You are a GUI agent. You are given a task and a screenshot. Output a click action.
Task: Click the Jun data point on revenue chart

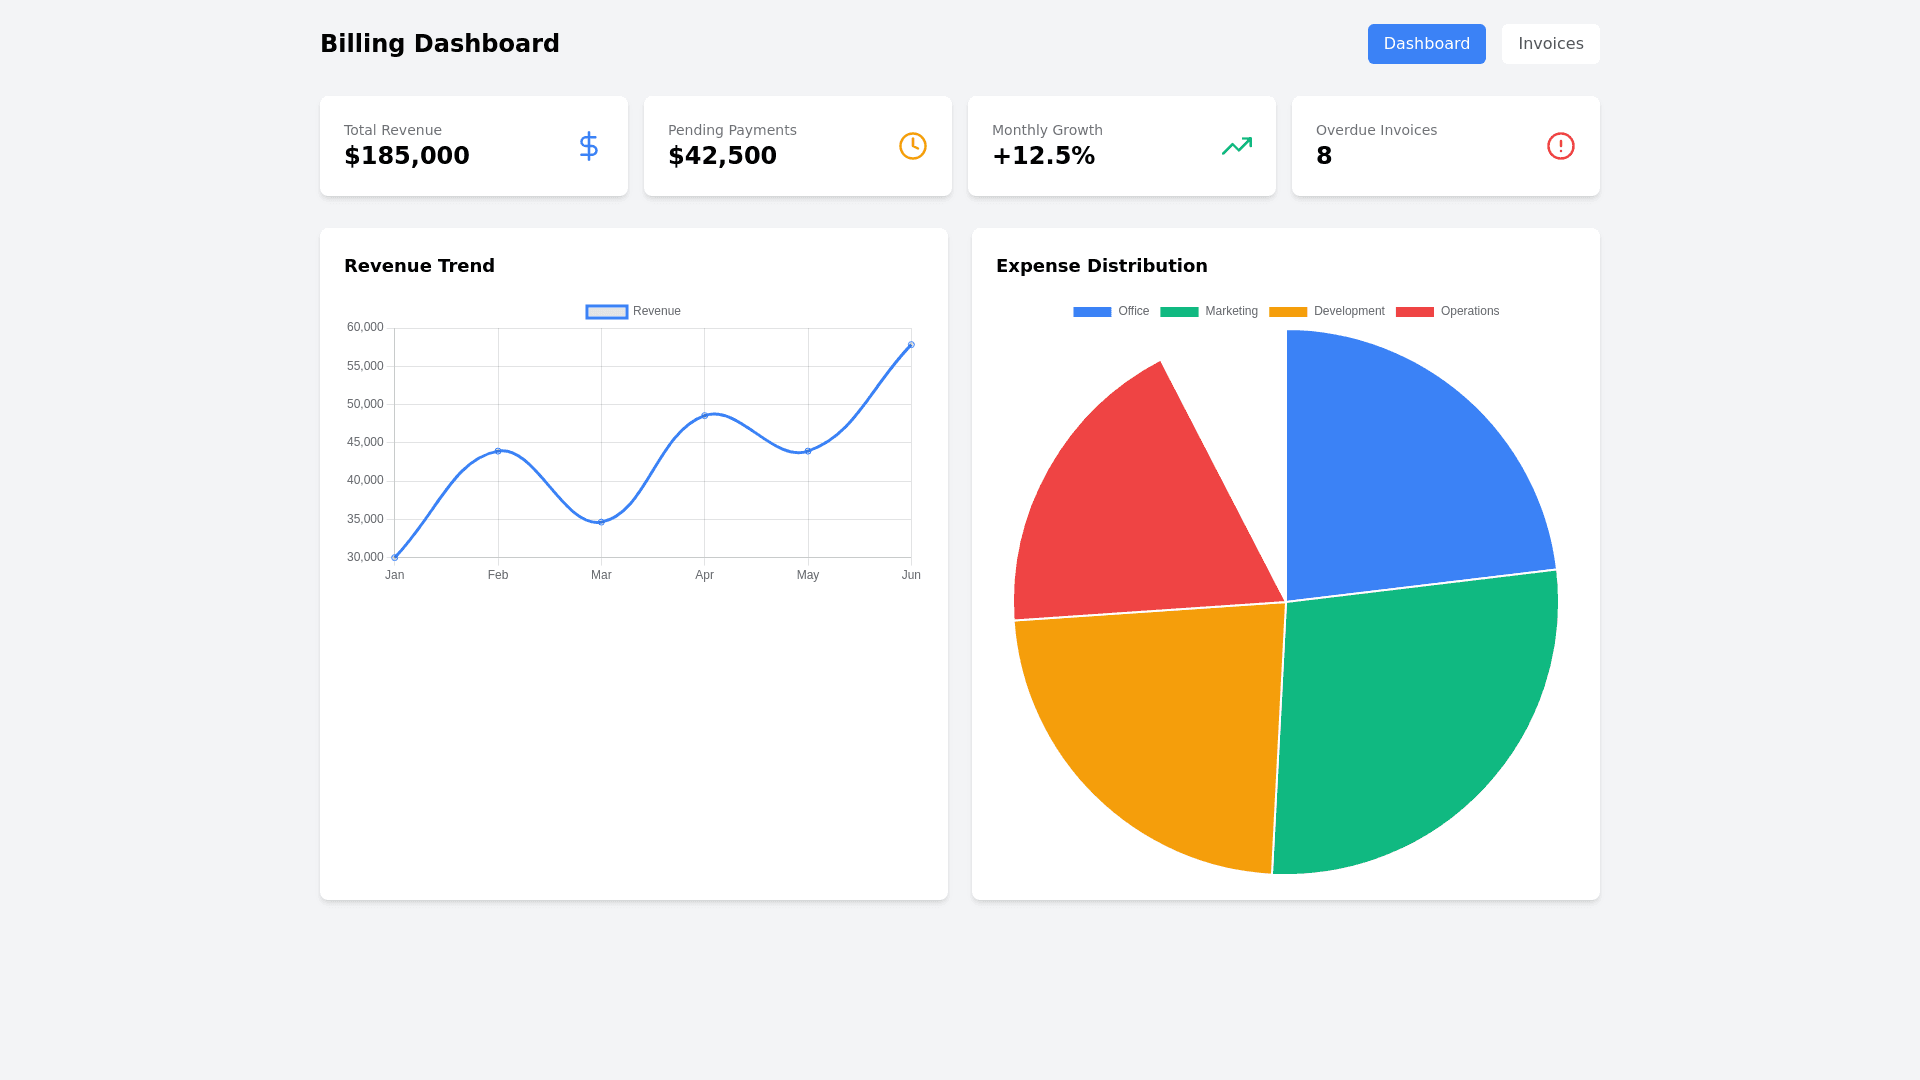click(911, 345)
